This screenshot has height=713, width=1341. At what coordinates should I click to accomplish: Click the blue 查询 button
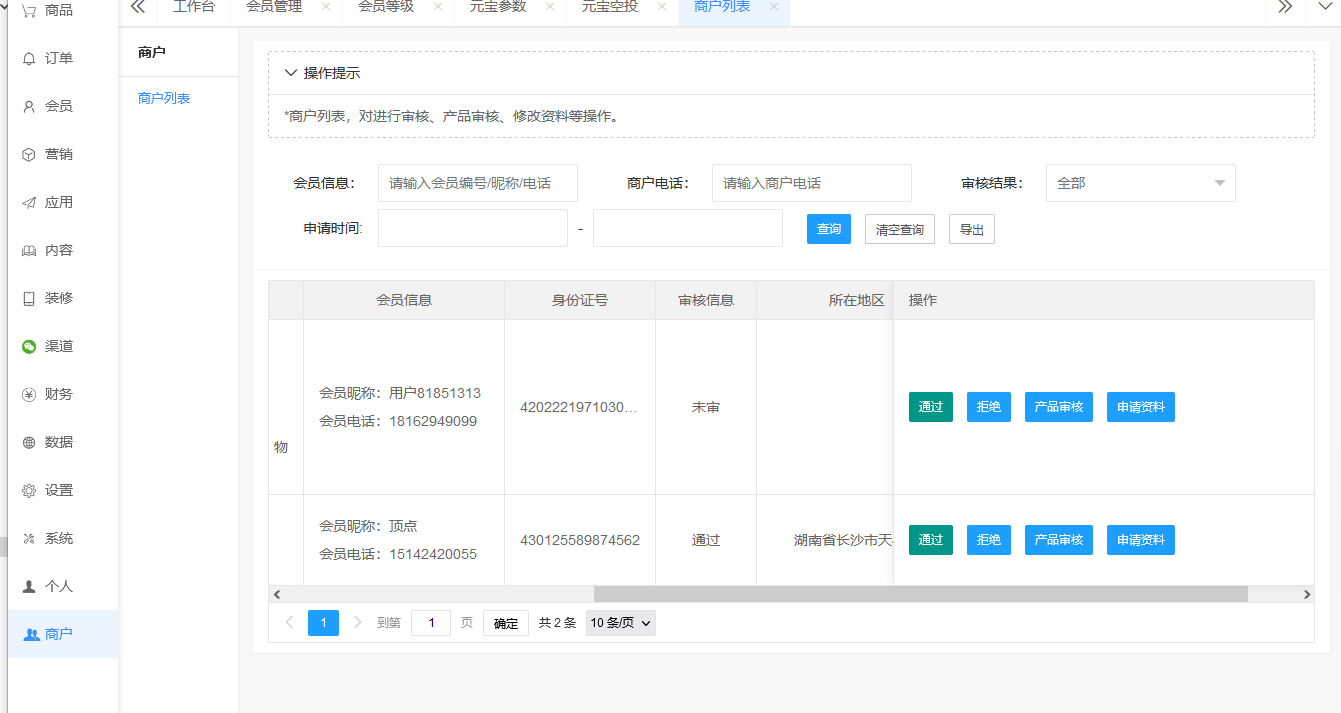(828, 229)
